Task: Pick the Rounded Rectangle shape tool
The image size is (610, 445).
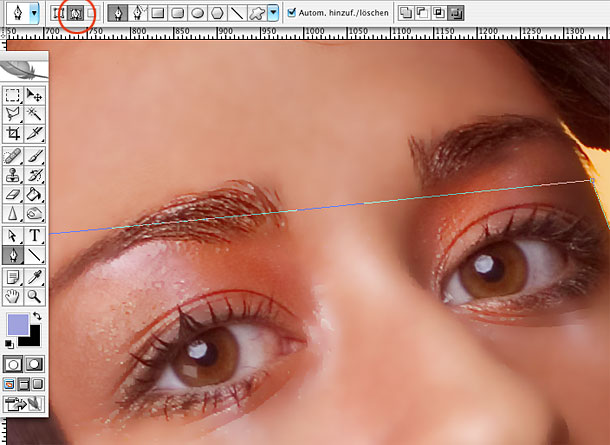Action: tap(177, 13)
